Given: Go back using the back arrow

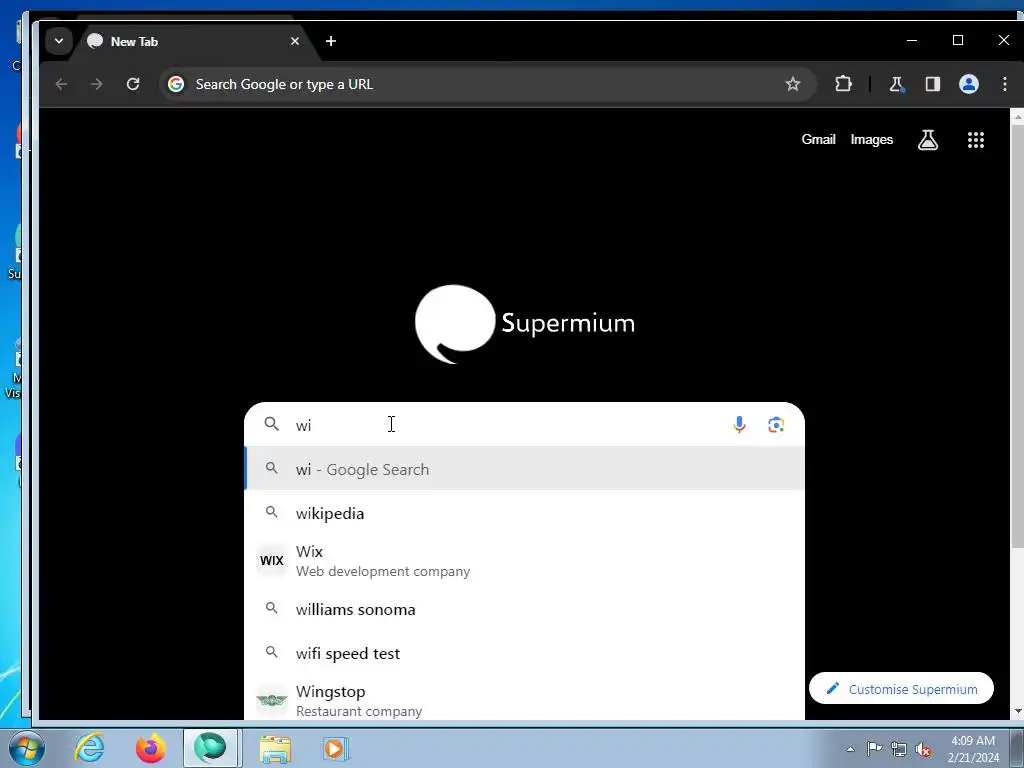Looking at the screenshot, I should point(61,84).
